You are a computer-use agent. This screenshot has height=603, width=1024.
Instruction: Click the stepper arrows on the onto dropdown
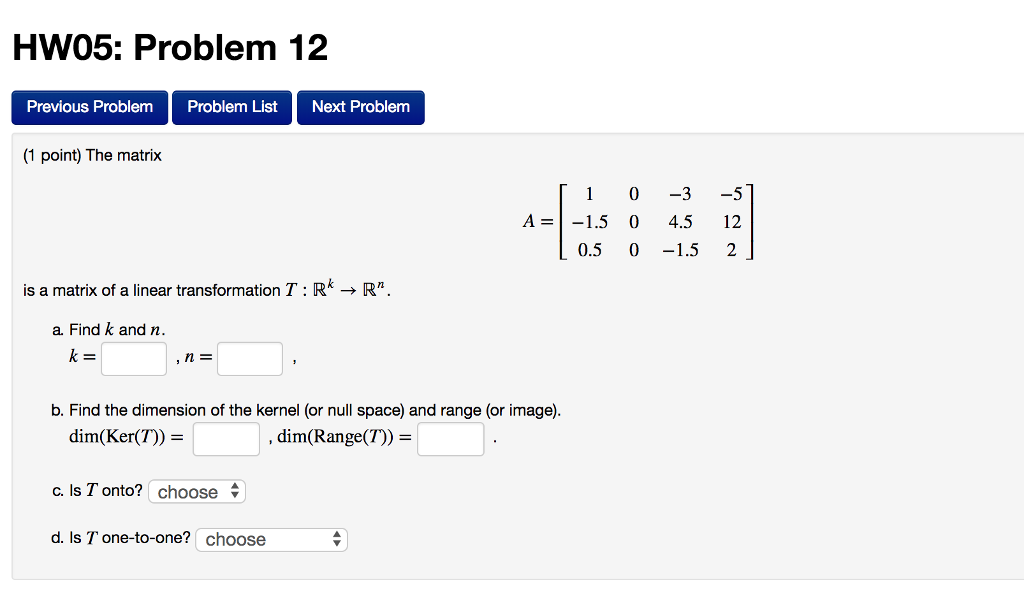(234, 491)
